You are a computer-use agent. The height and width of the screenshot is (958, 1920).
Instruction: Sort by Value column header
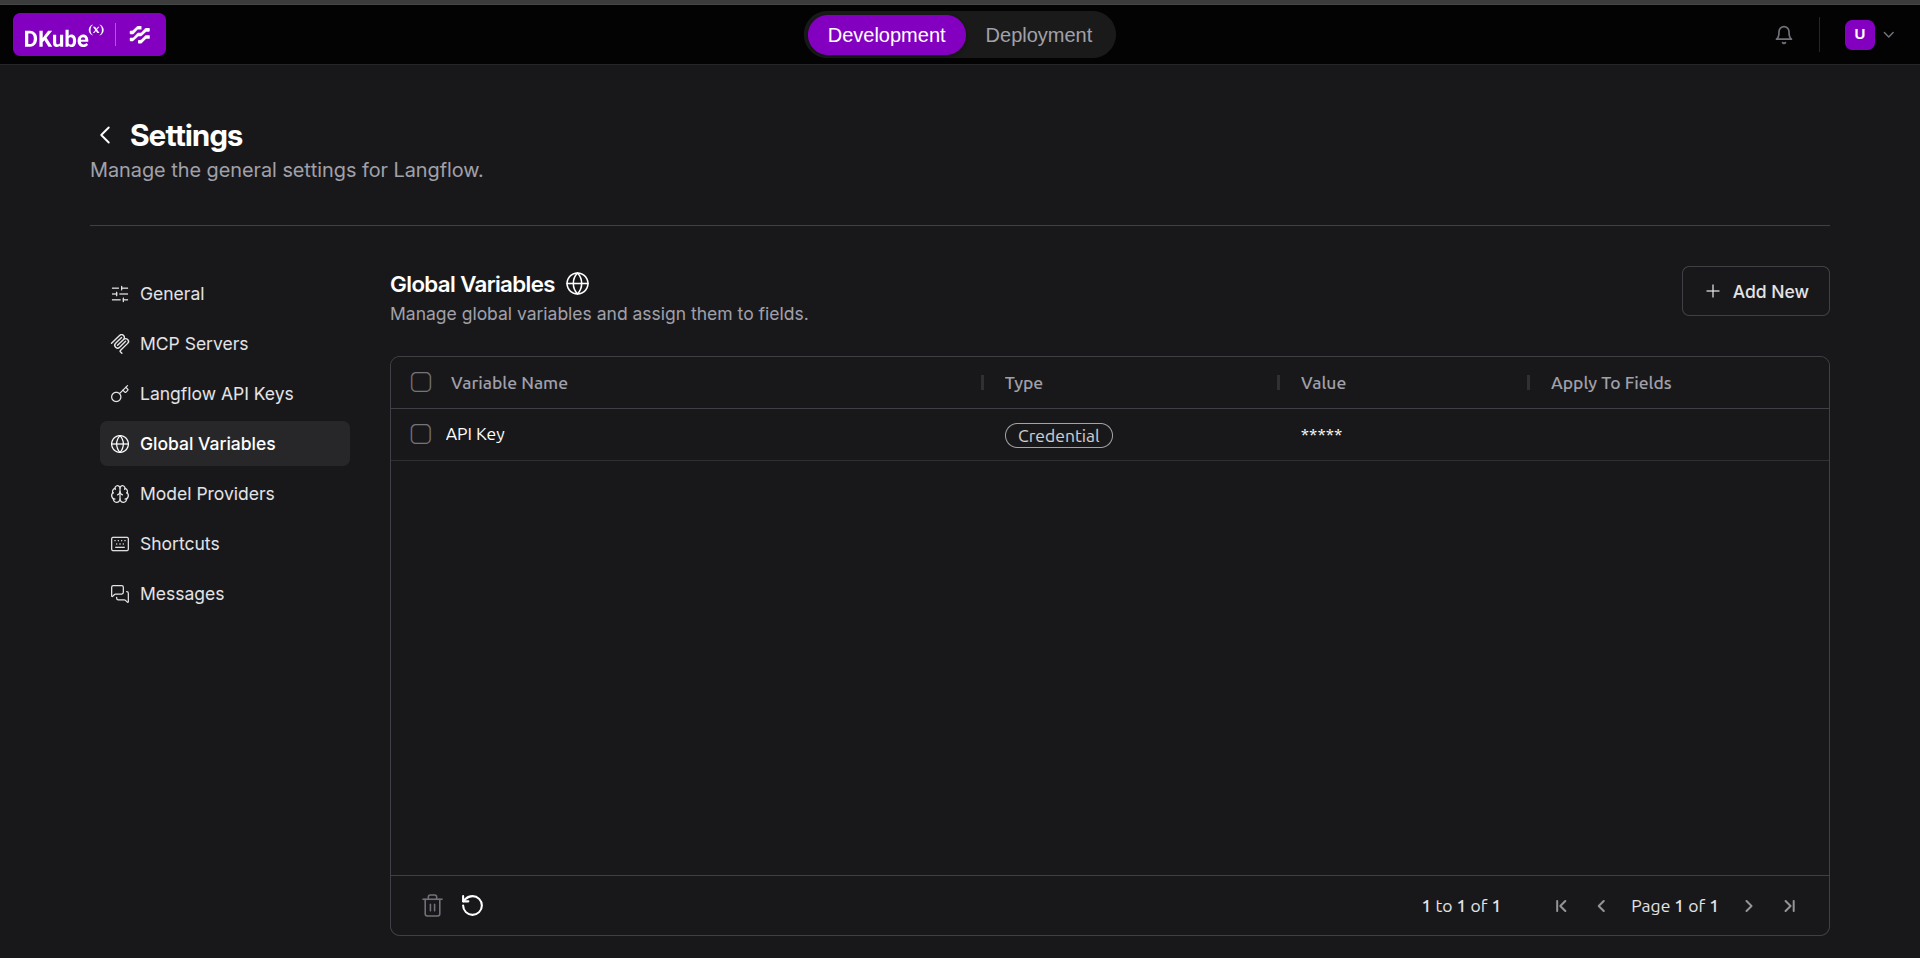tap(1323, 383)
